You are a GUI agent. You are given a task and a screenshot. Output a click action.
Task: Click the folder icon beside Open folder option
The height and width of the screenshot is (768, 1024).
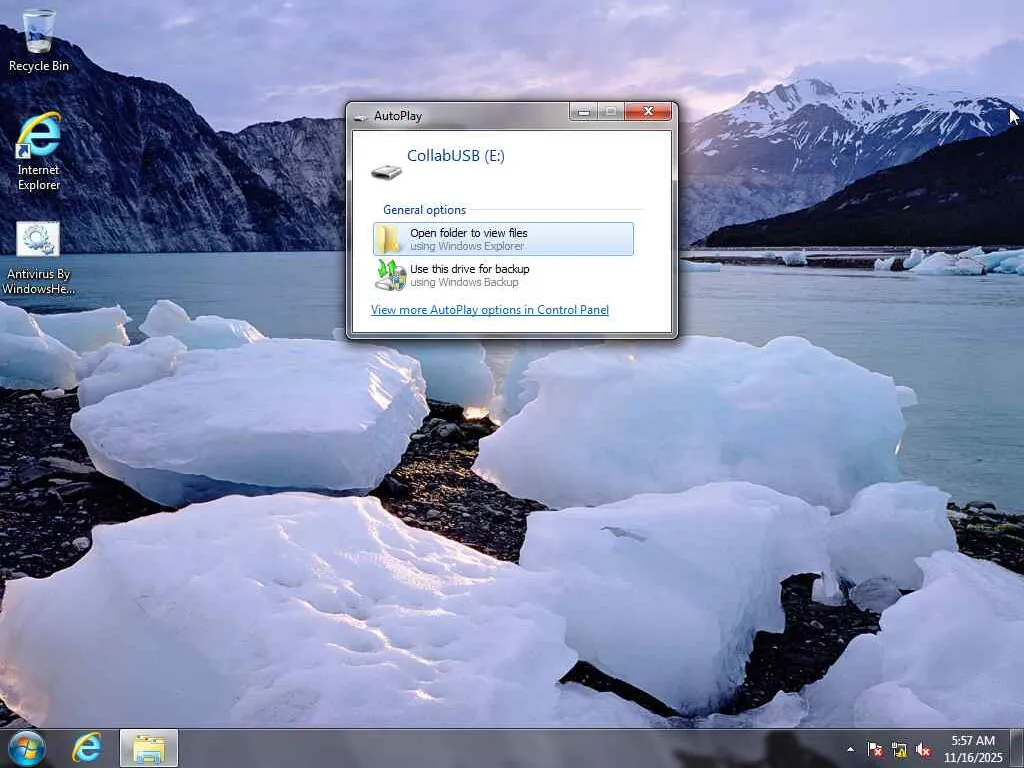coord(390,239)
